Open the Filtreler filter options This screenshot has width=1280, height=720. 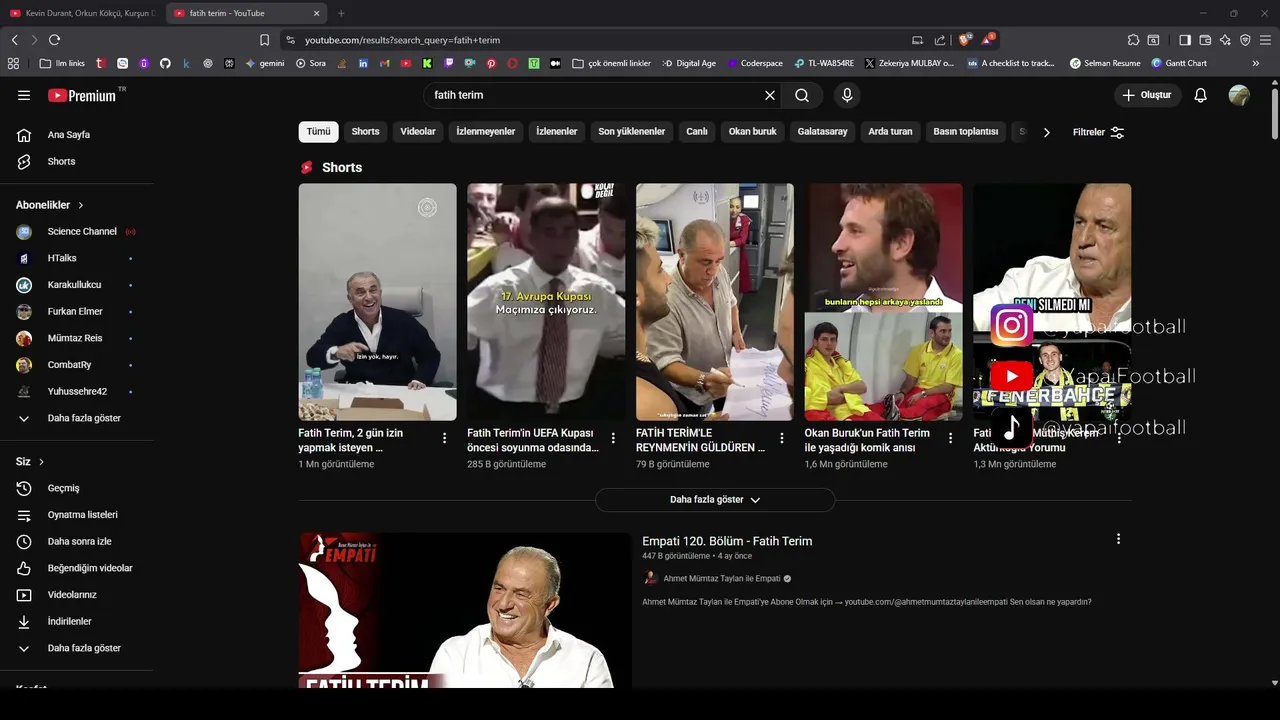(x=1098, y=132)
